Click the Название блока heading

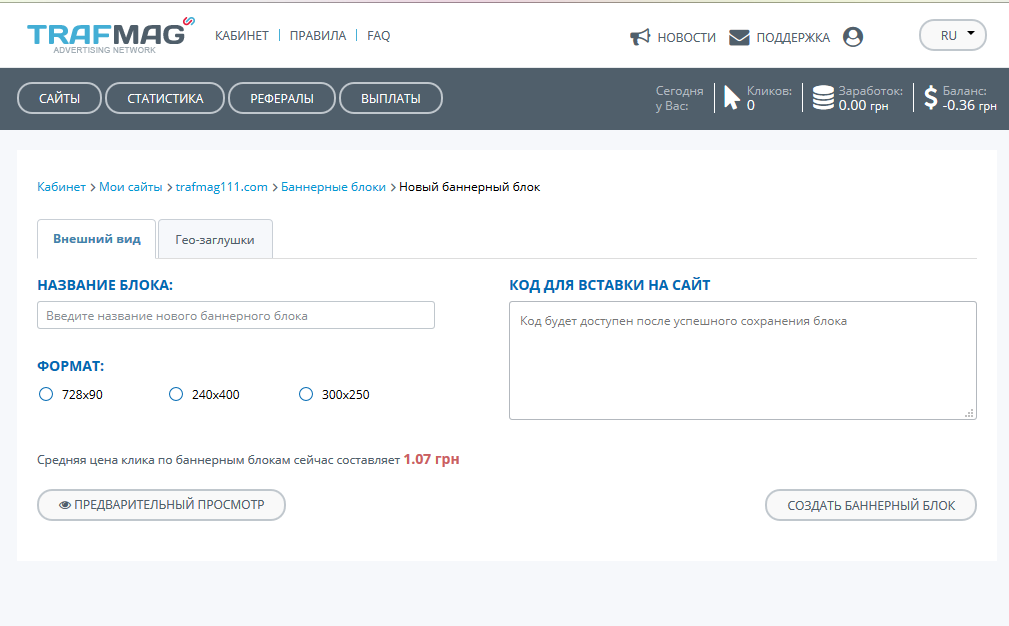click(x=105, y=285)
